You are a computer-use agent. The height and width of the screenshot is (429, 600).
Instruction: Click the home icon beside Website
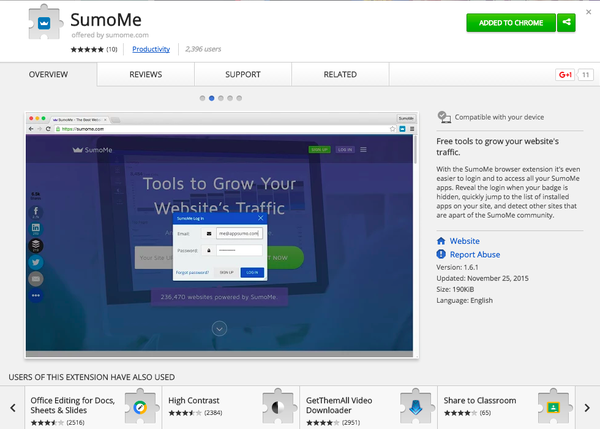click(x=441, y=241)
